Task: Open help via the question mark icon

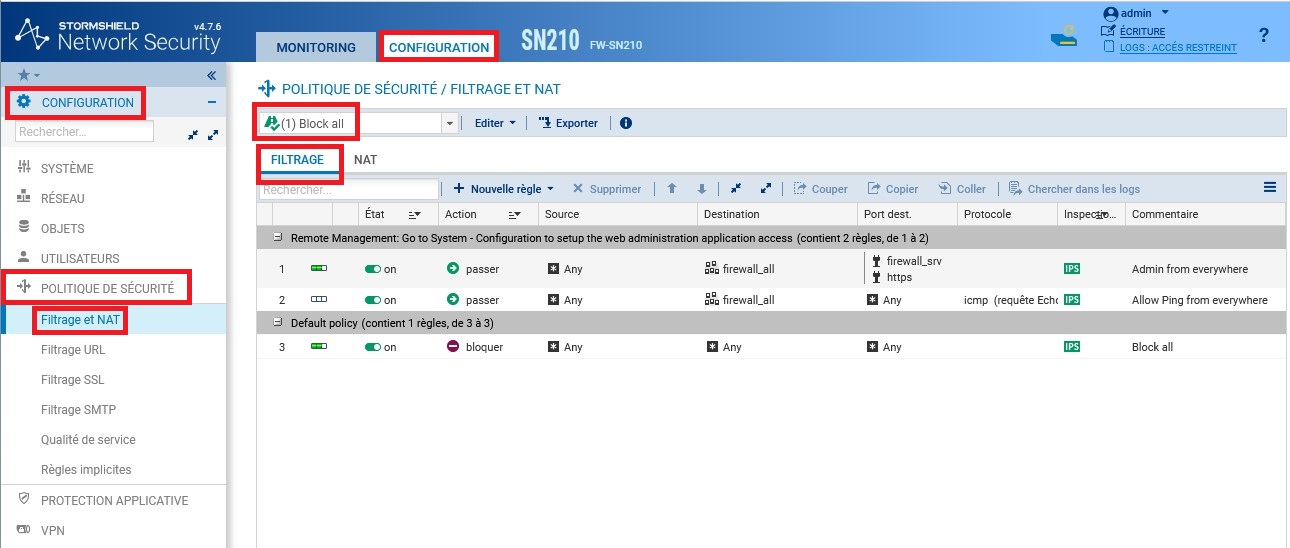Action: [x=1264, y=36]
